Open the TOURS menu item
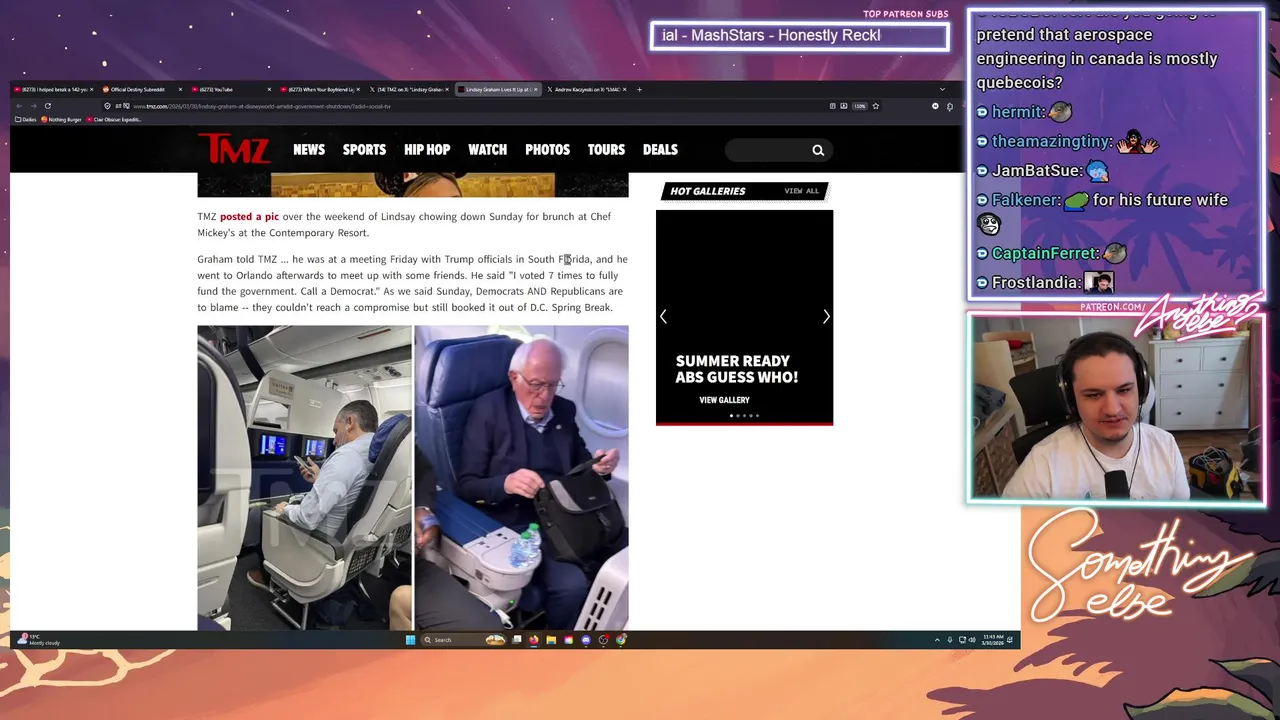The width and height of the screenshot is (1280, 720). pyautogui.click(x=606, y=149)
